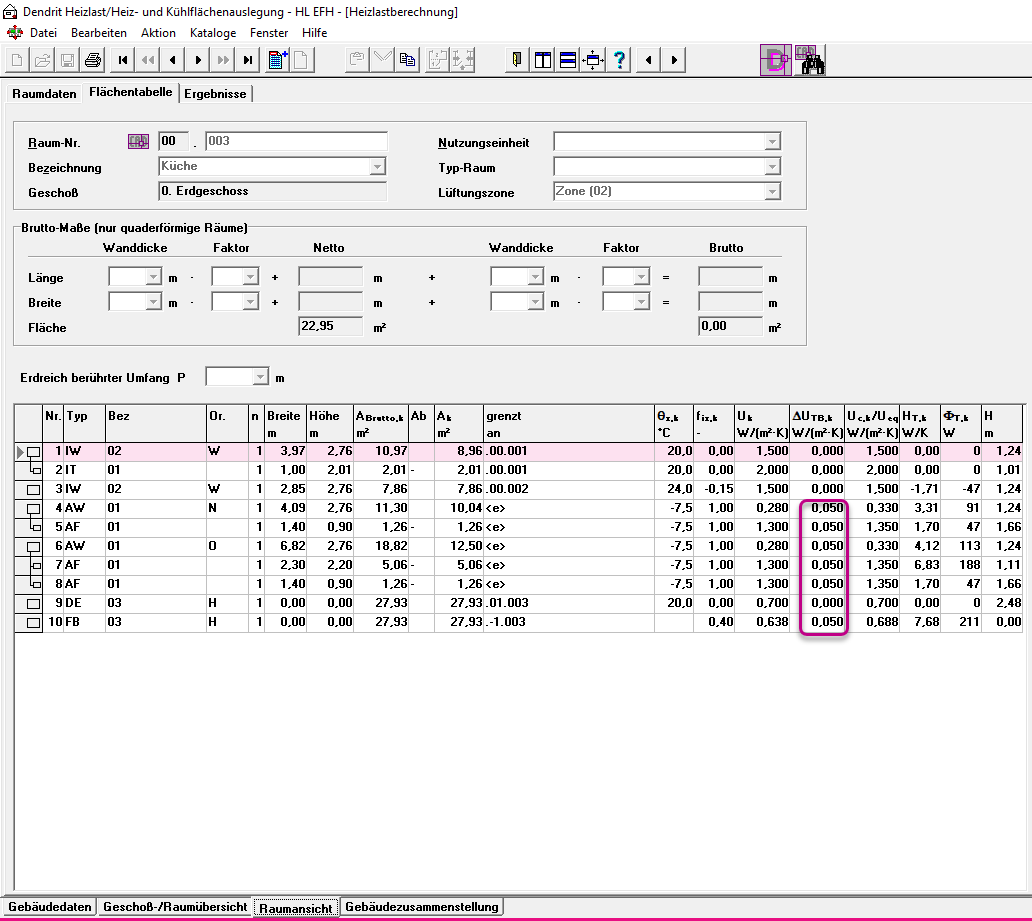Screen dimensions: 1032x921
Task: Select the Flächentabelle tab
Action: pos(130,92)
